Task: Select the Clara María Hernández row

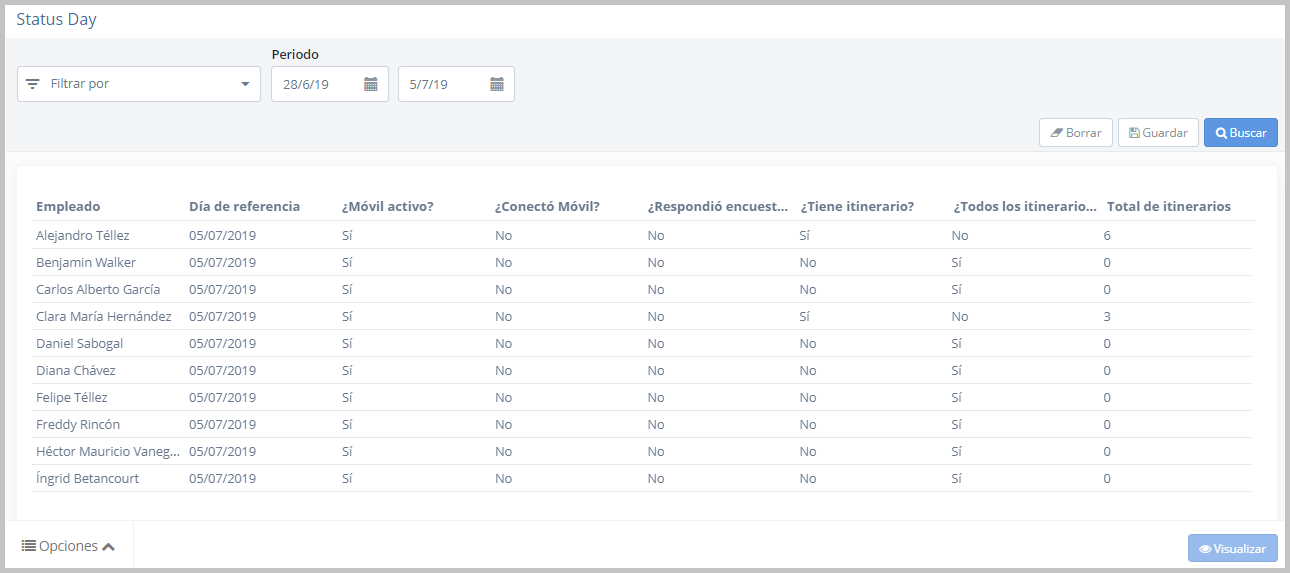Action: click(103, 317)
